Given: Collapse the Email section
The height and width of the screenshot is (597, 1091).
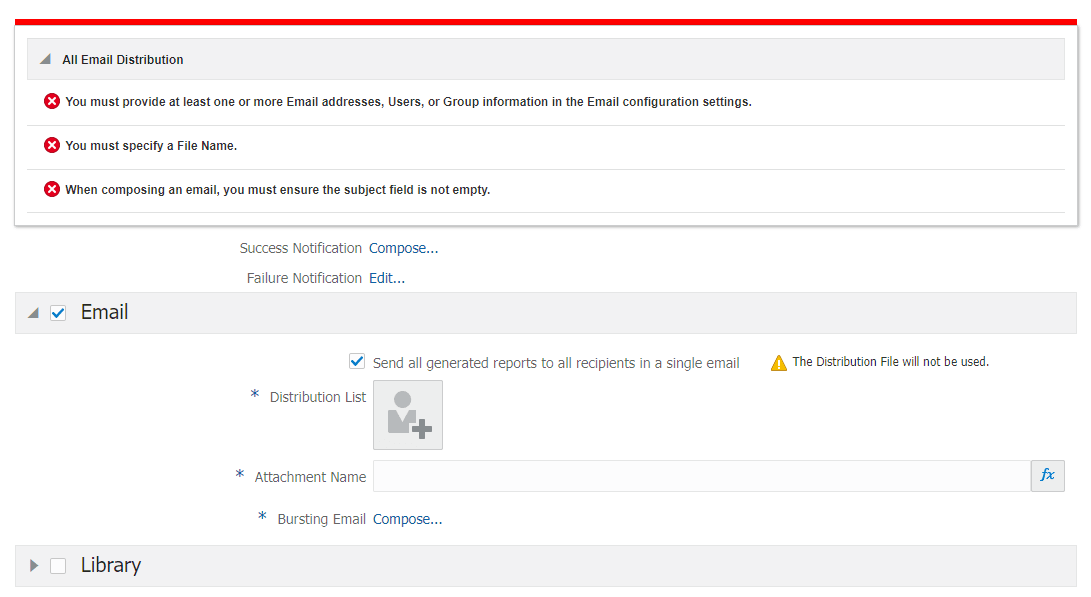Looking at the screenshot, I should (34, 313).
